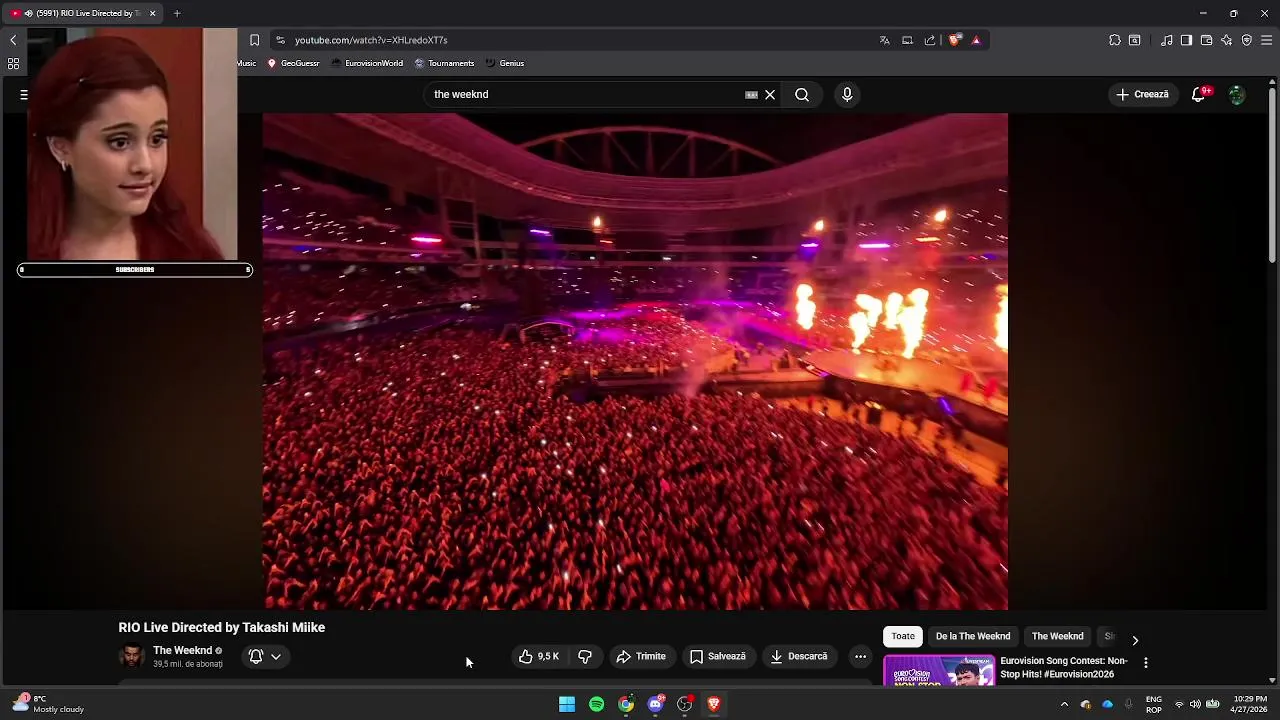Viewport: 1280px width, 720px height.
Task: Click Descarcă to download the video
Action: 798,657
